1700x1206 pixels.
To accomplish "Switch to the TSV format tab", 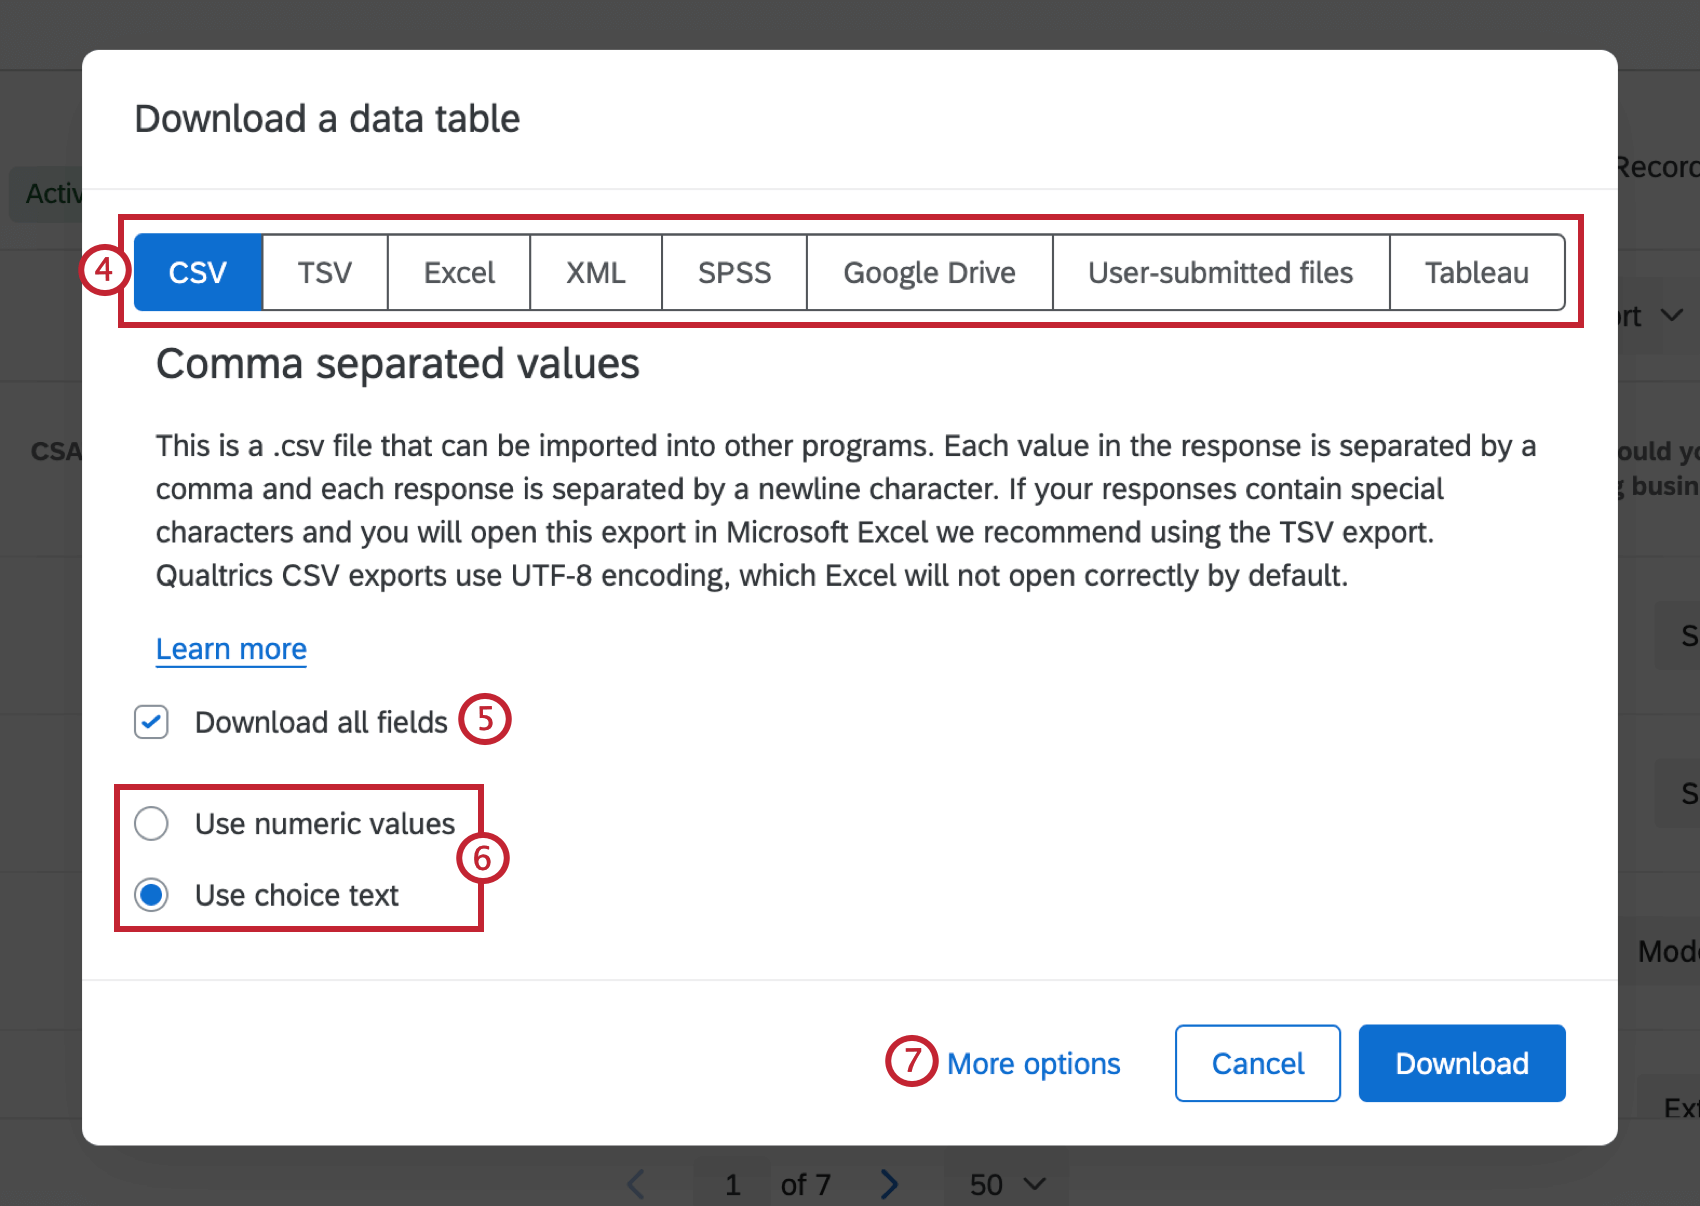I will (325, 272).
